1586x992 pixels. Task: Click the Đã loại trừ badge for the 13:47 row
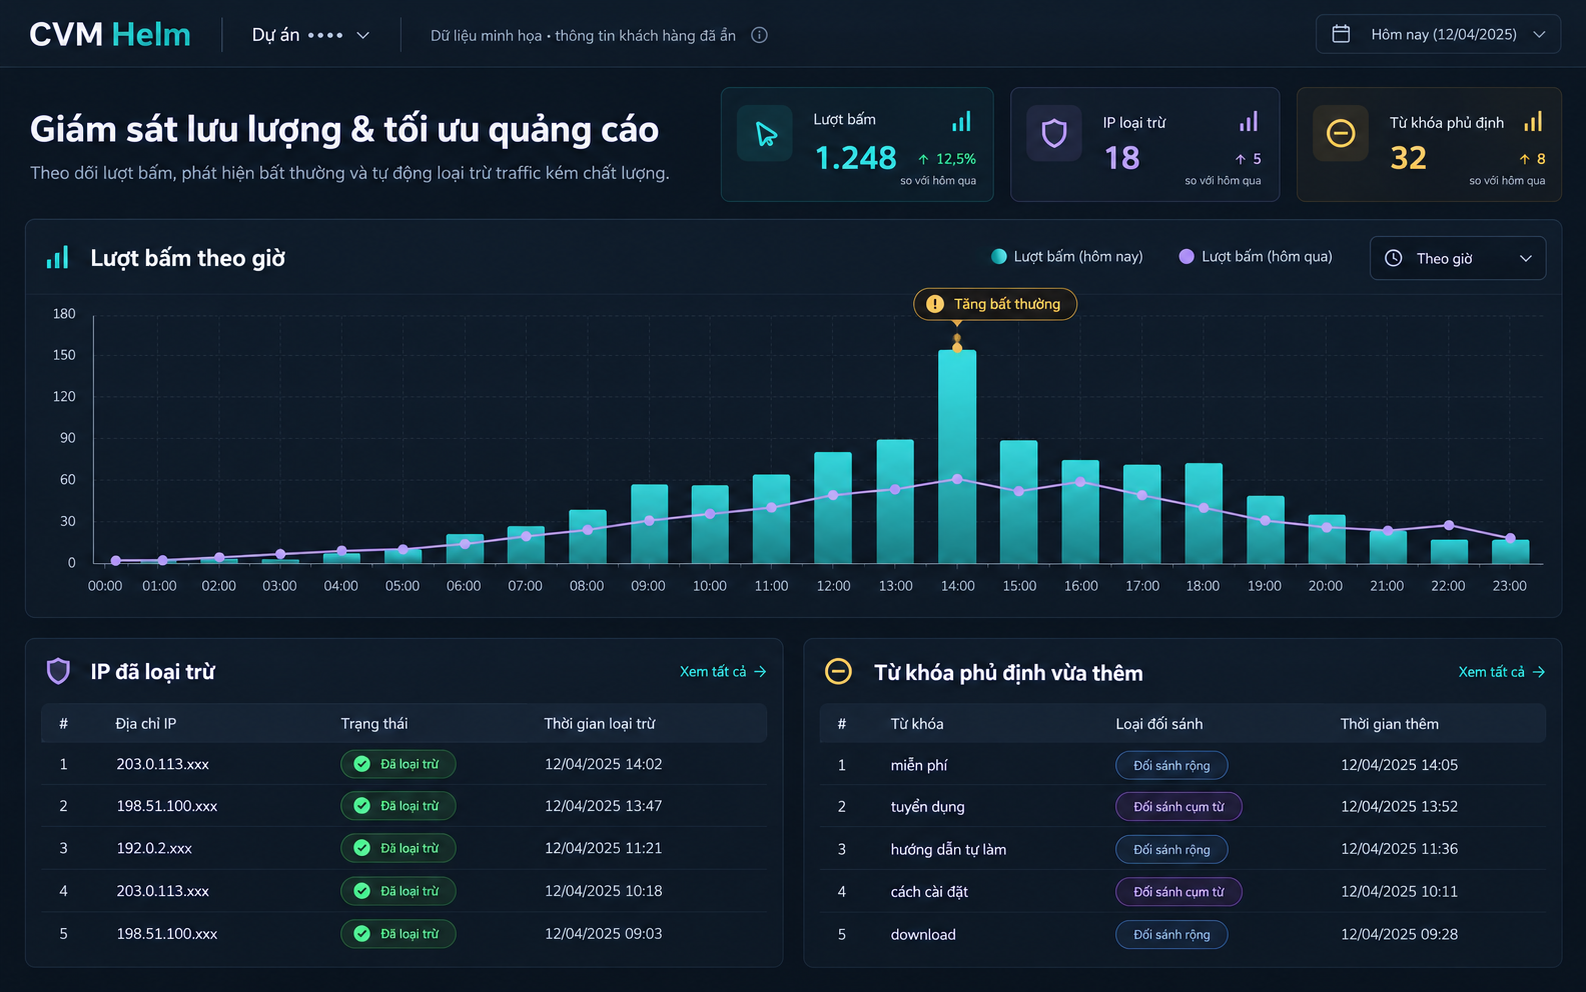click(398, 806)
